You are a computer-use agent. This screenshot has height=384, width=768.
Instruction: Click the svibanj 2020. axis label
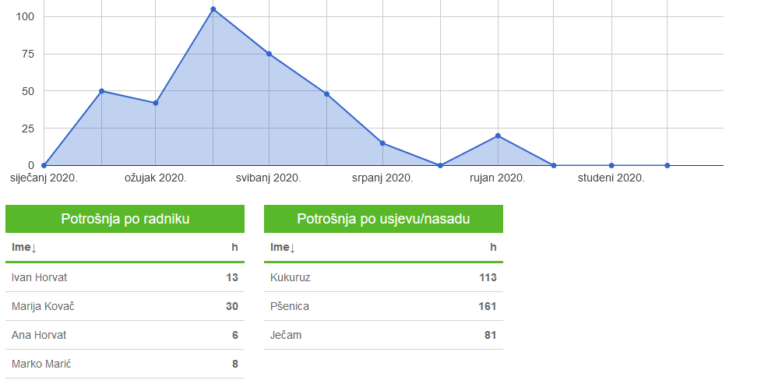pos(268,178)
